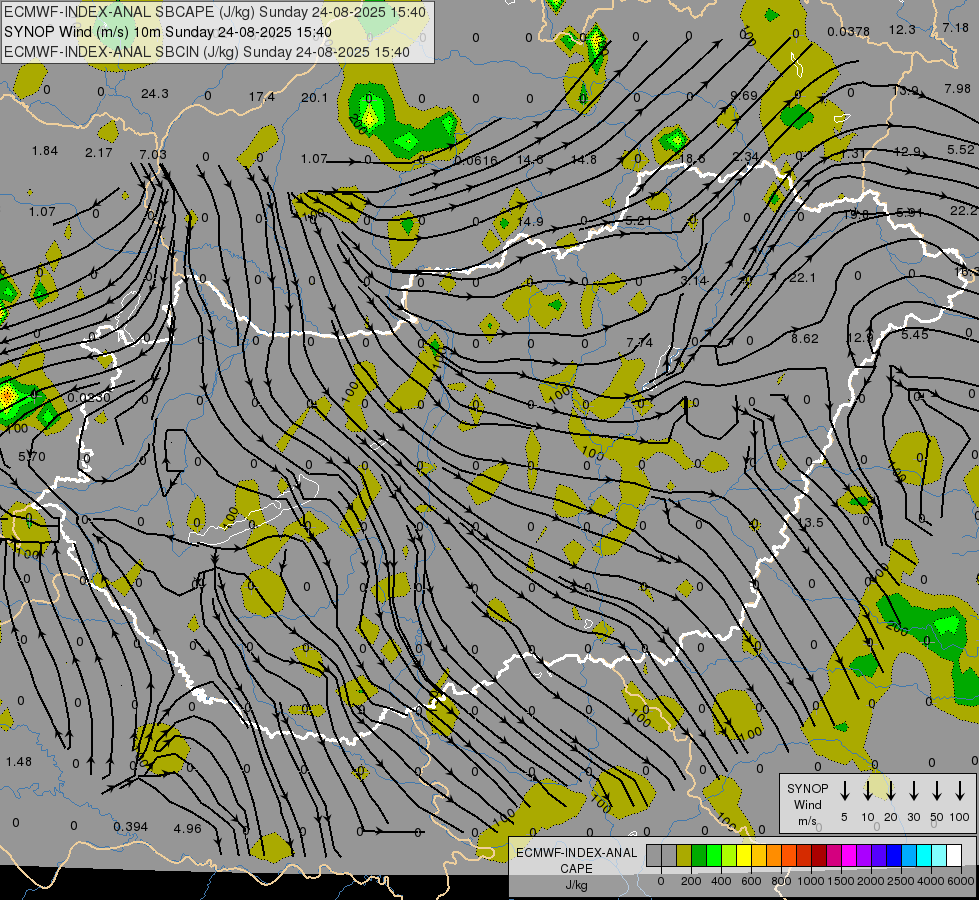Click the 800 tick label on CAPE scale
979x900 pixels.
781,881
